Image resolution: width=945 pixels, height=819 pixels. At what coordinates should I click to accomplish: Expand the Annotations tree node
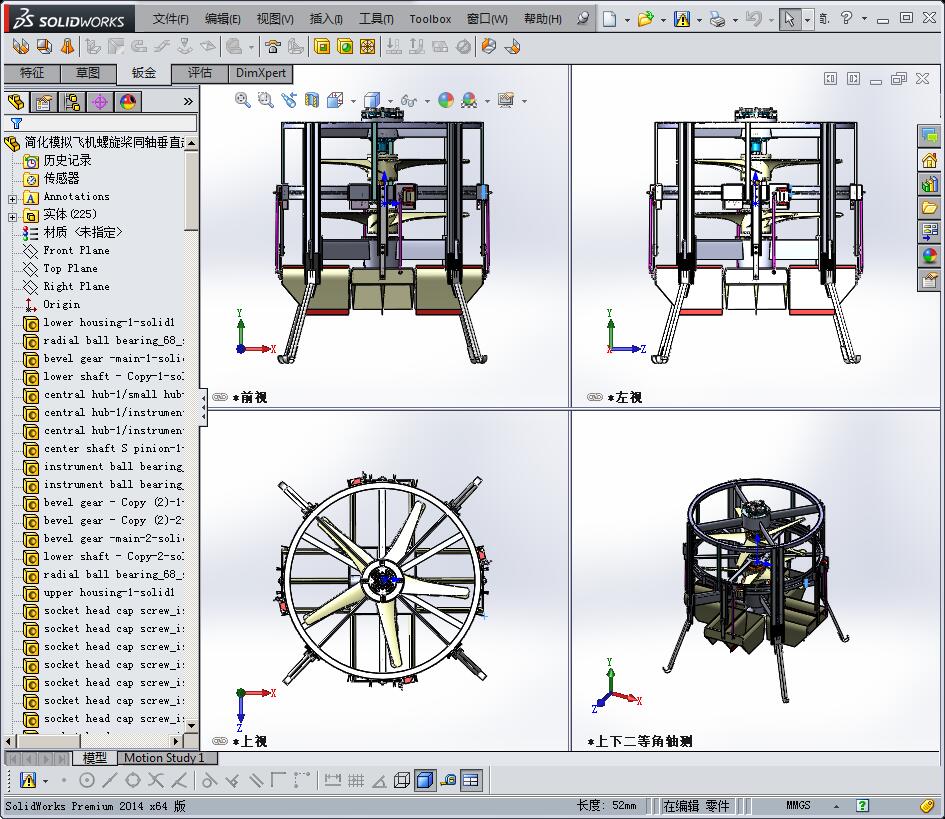12,197
